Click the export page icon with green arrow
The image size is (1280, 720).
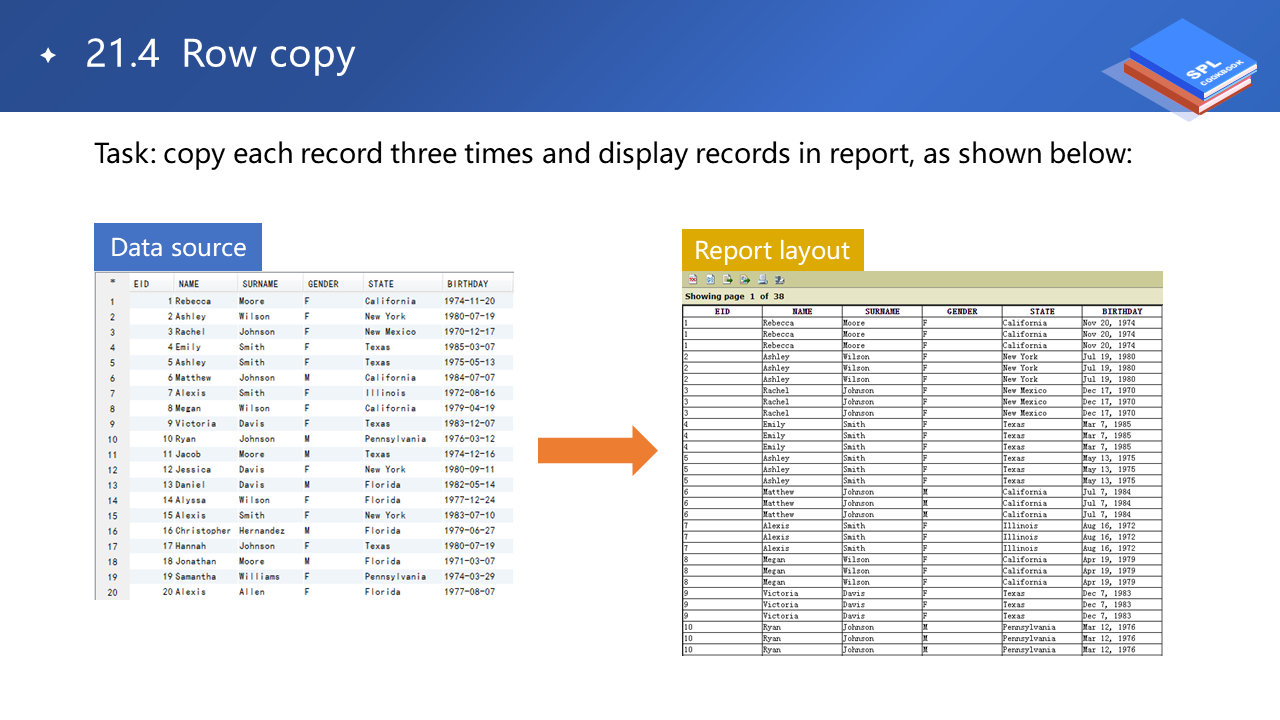(728, 280)
